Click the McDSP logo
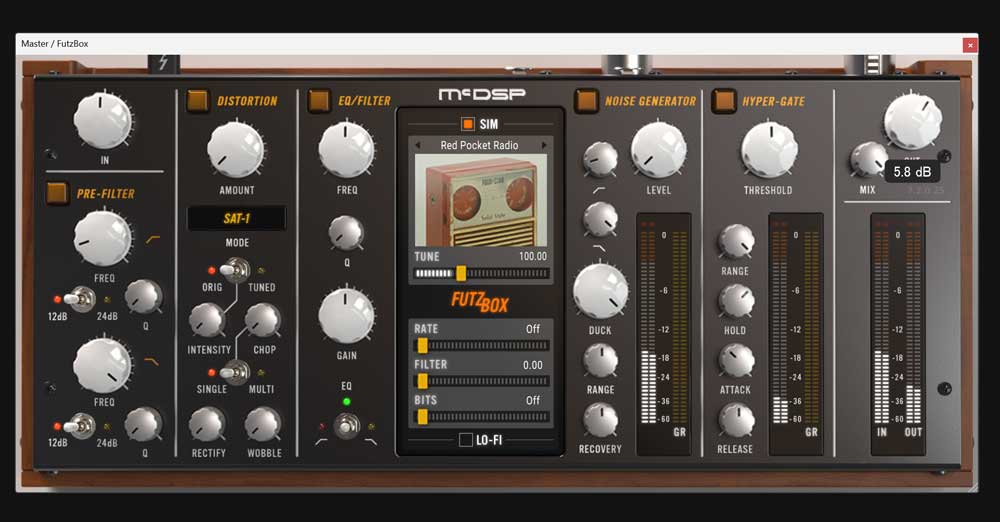 tap(479, 95)
